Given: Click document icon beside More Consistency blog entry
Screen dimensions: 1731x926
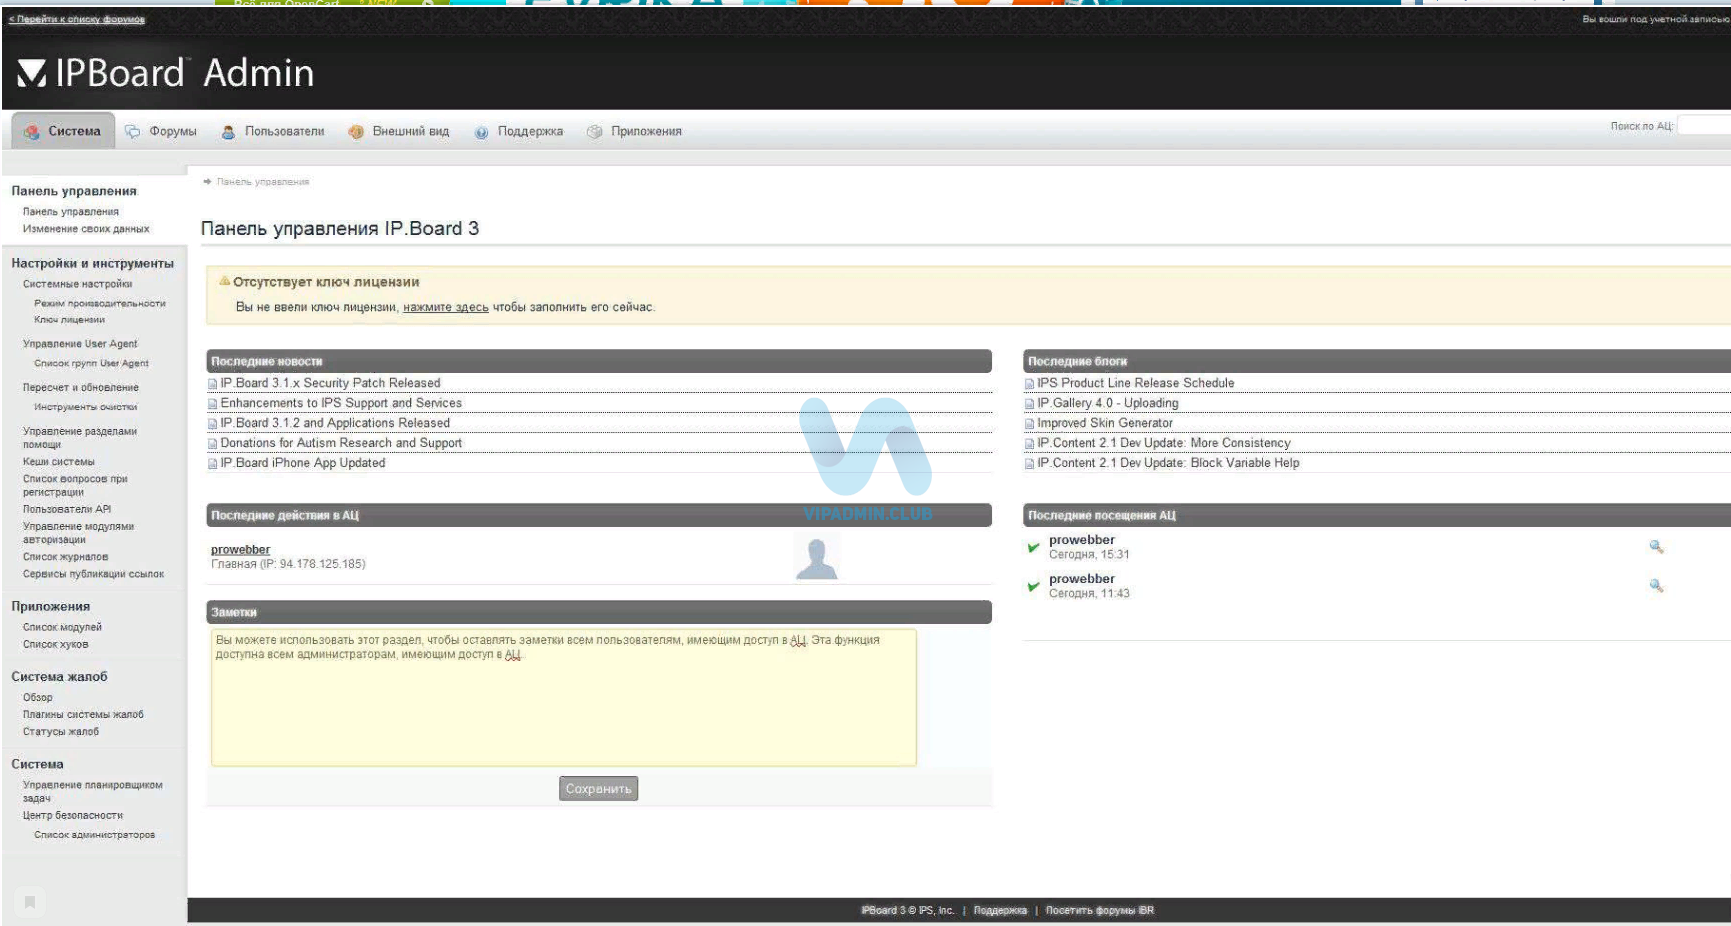Looking at the screenshot, I should coord(1030,444).
